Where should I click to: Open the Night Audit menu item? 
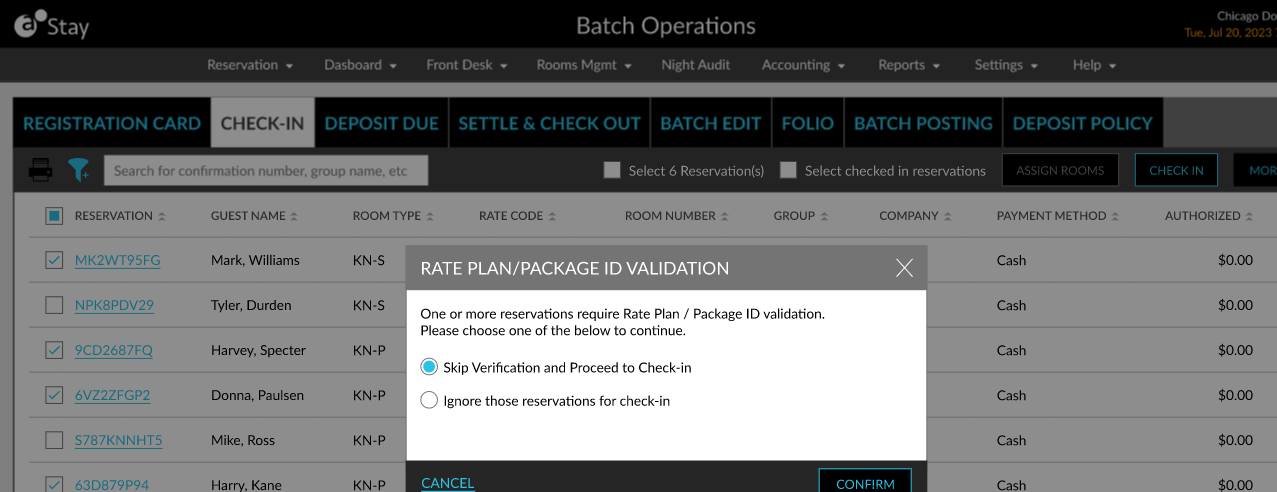(x=695, y=65)
